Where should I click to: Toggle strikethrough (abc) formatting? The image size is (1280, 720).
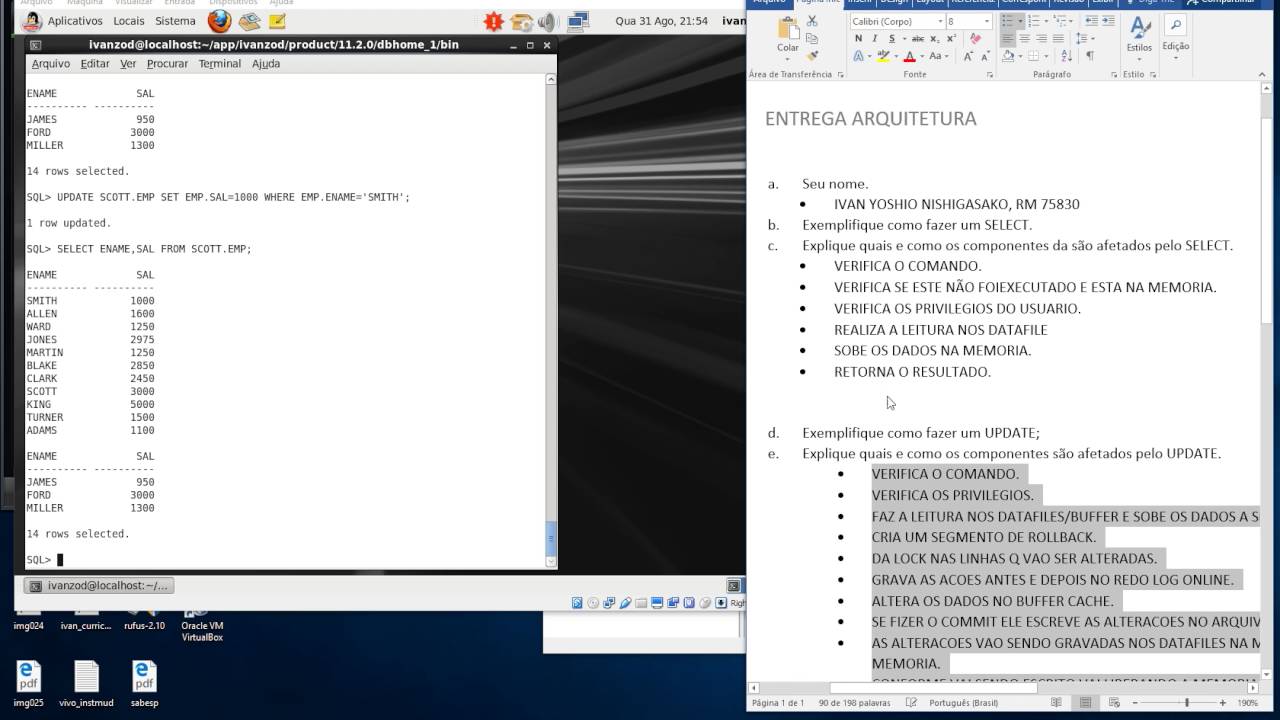917,39
